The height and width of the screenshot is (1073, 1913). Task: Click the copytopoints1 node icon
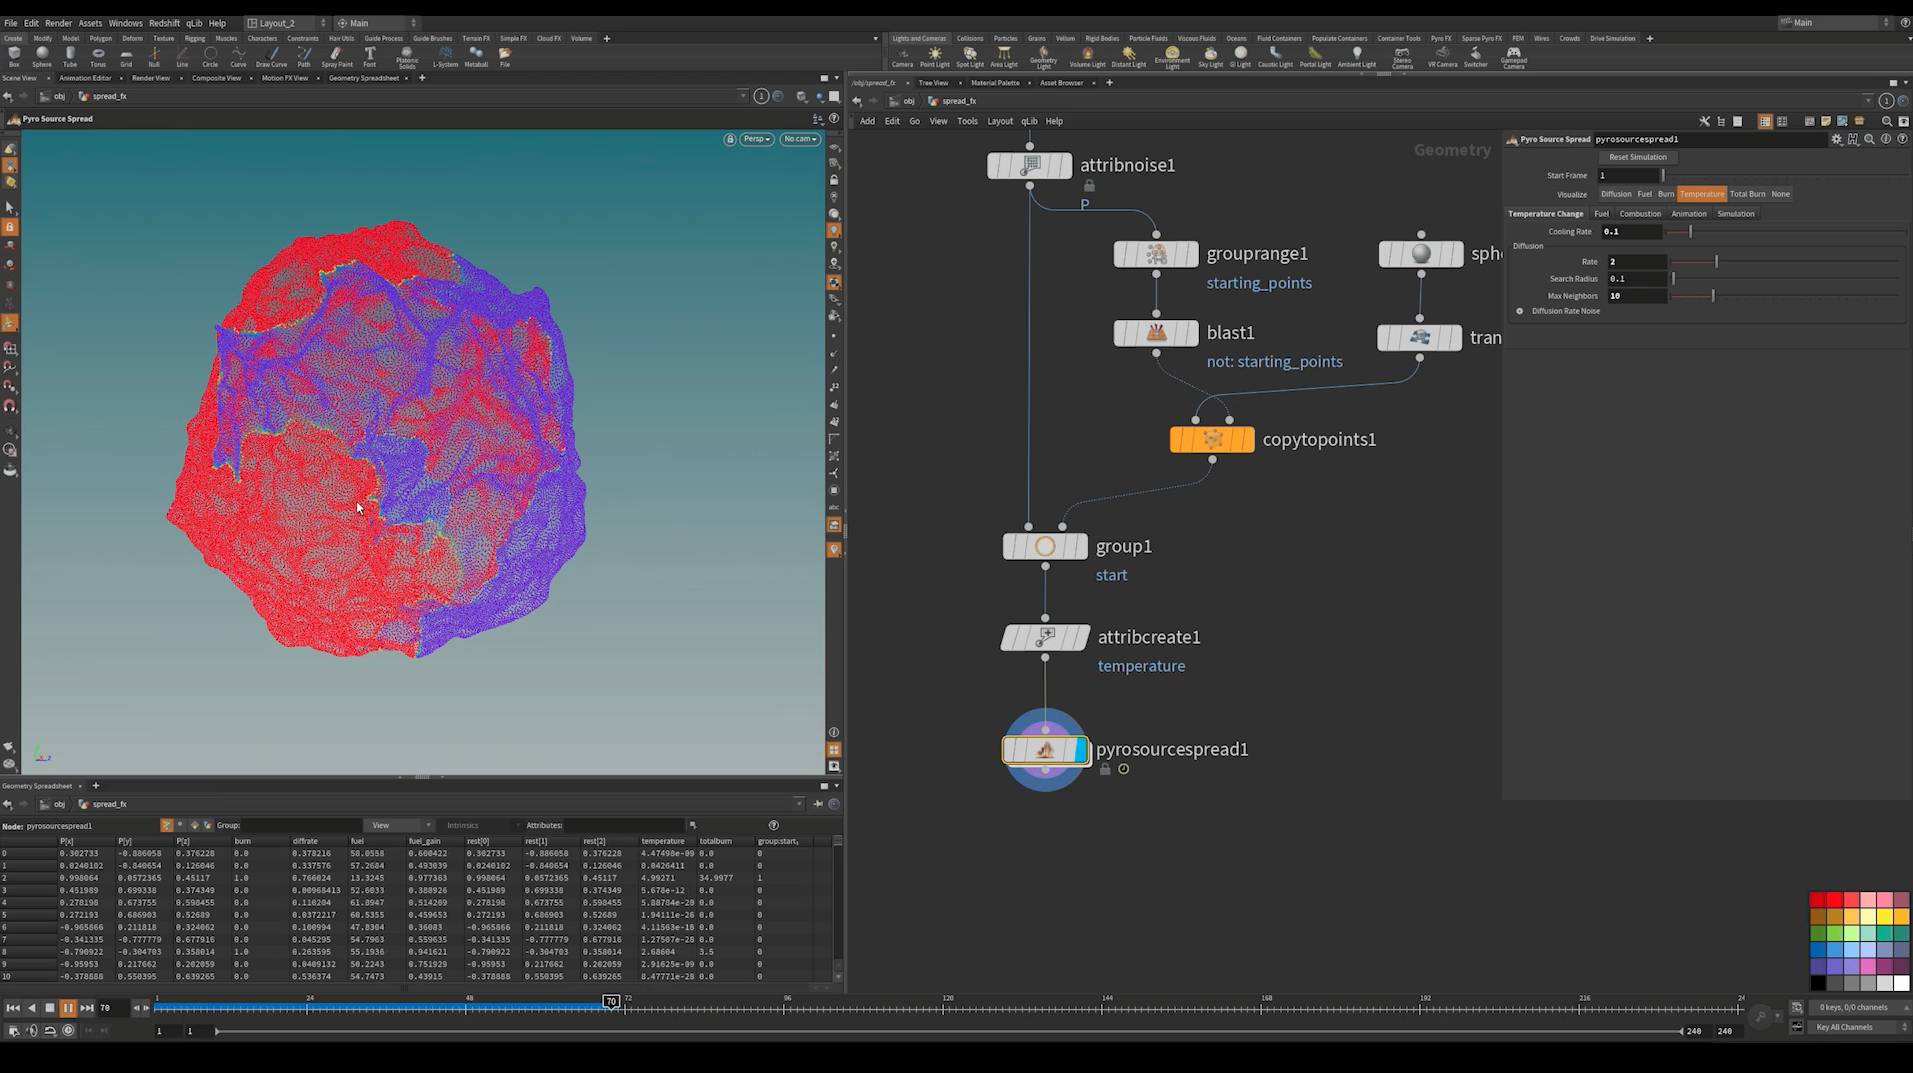coord(1212,440)
